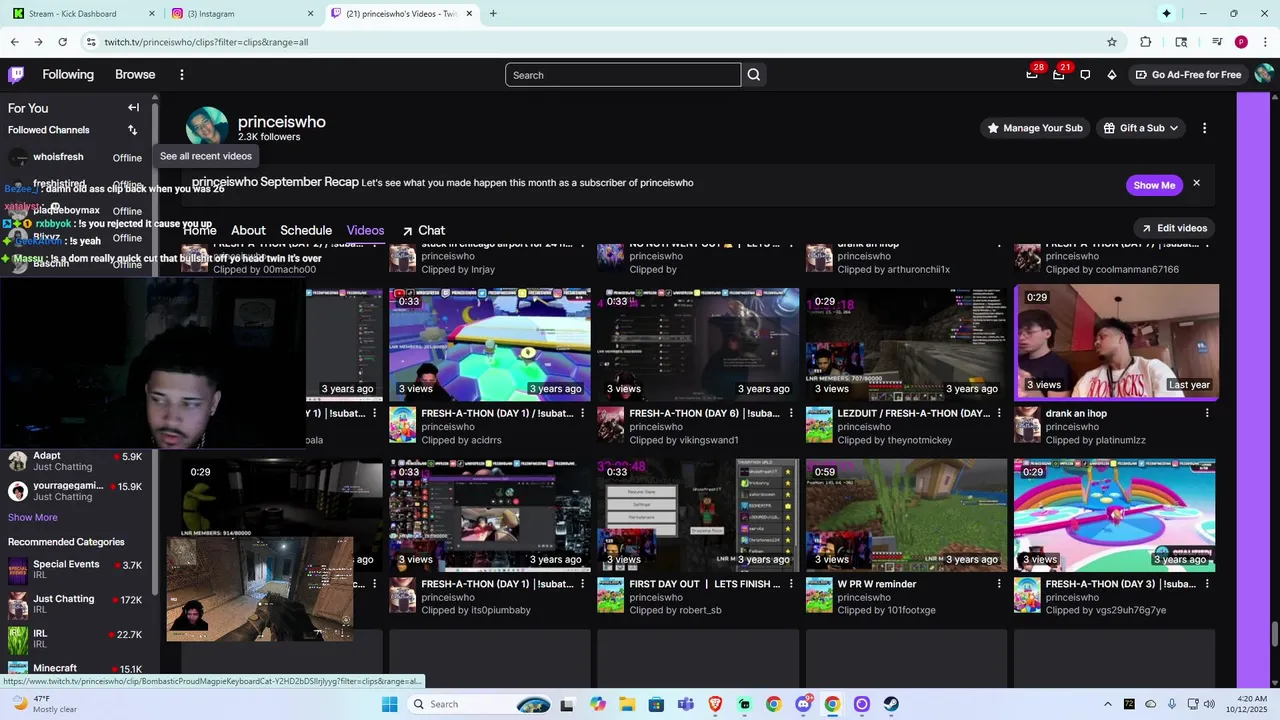The height and width of the screenshot is (720, 1280).
Task: Open the drank an ihop clip thumbnail
Action: pyautogui.click(x=1116, y=343)
